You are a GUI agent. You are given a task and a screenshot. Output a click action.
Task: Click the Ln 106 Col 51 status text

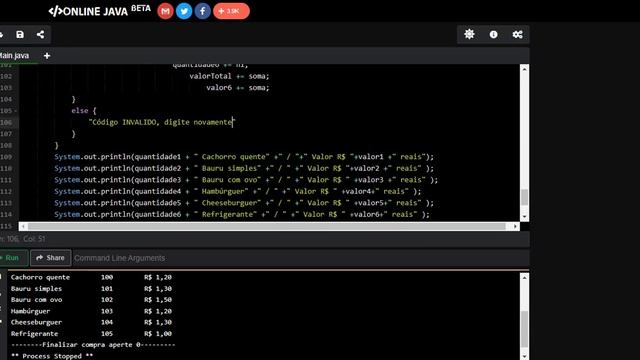[22, 239]
